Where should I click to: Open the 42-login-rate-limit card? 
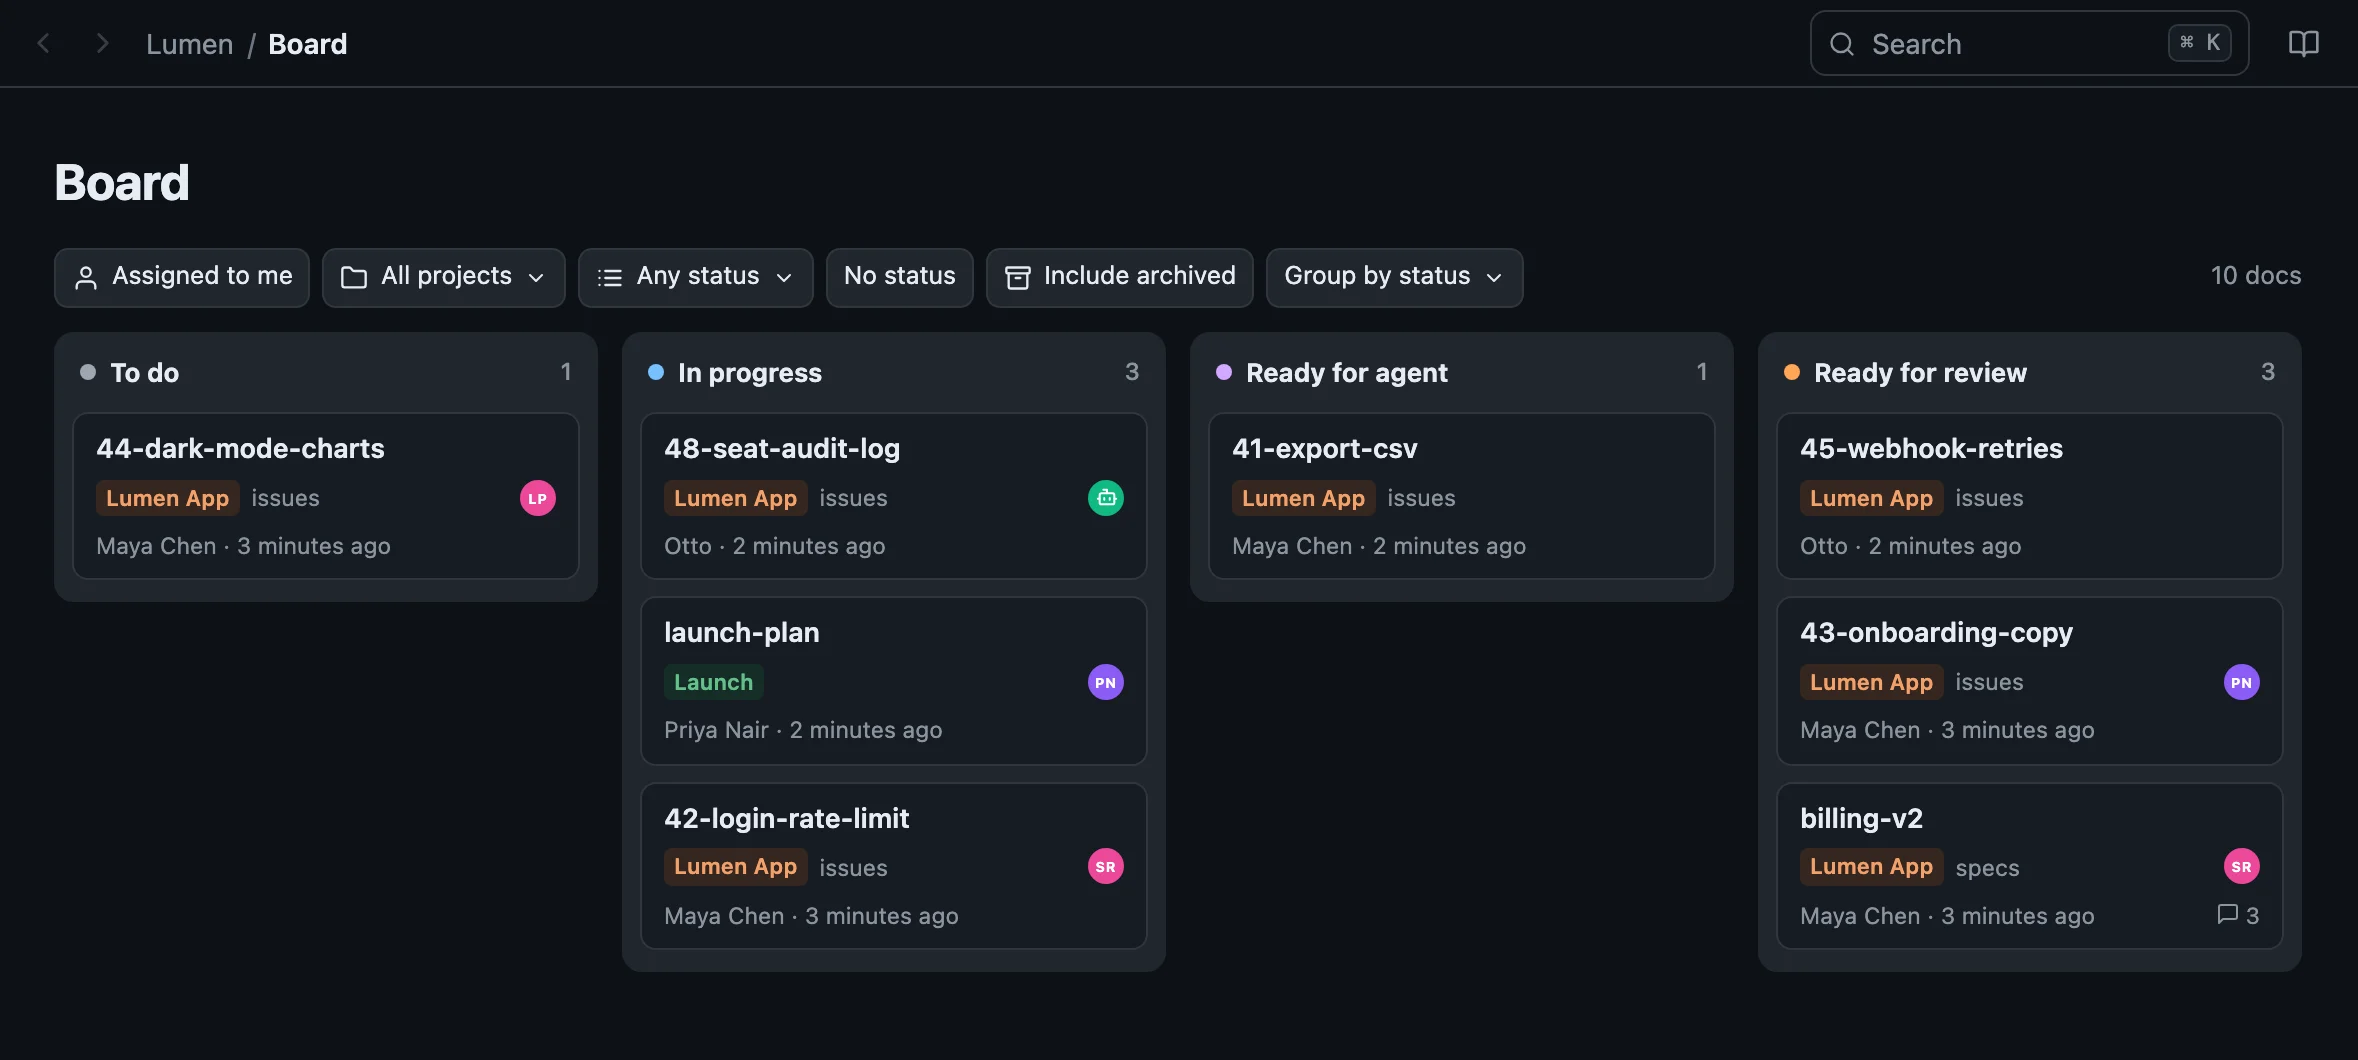coord(894,866)
